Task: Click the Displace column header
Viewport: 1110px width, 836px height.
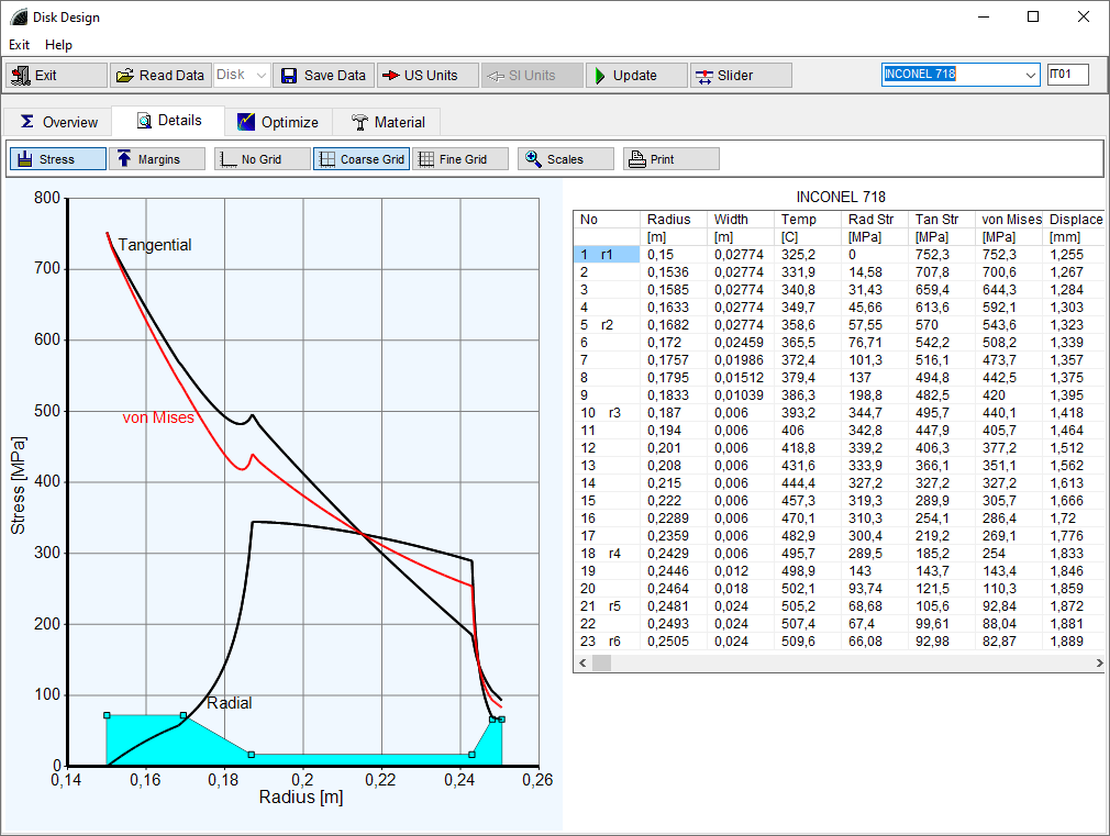Action: 1075,219
